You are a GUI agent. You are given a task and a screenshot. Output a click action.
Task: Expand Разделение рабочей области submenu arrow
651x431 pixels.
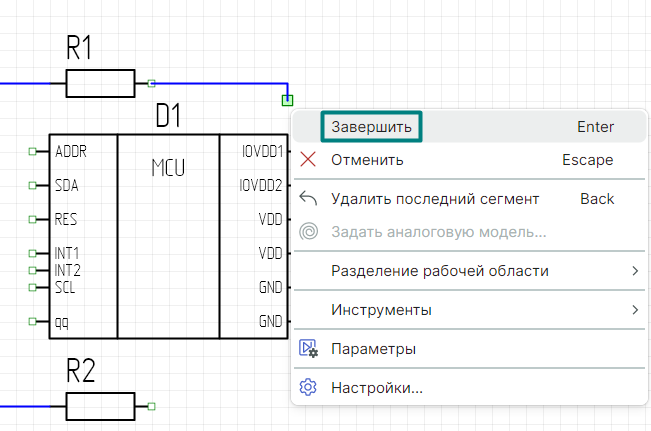(635, 271)
